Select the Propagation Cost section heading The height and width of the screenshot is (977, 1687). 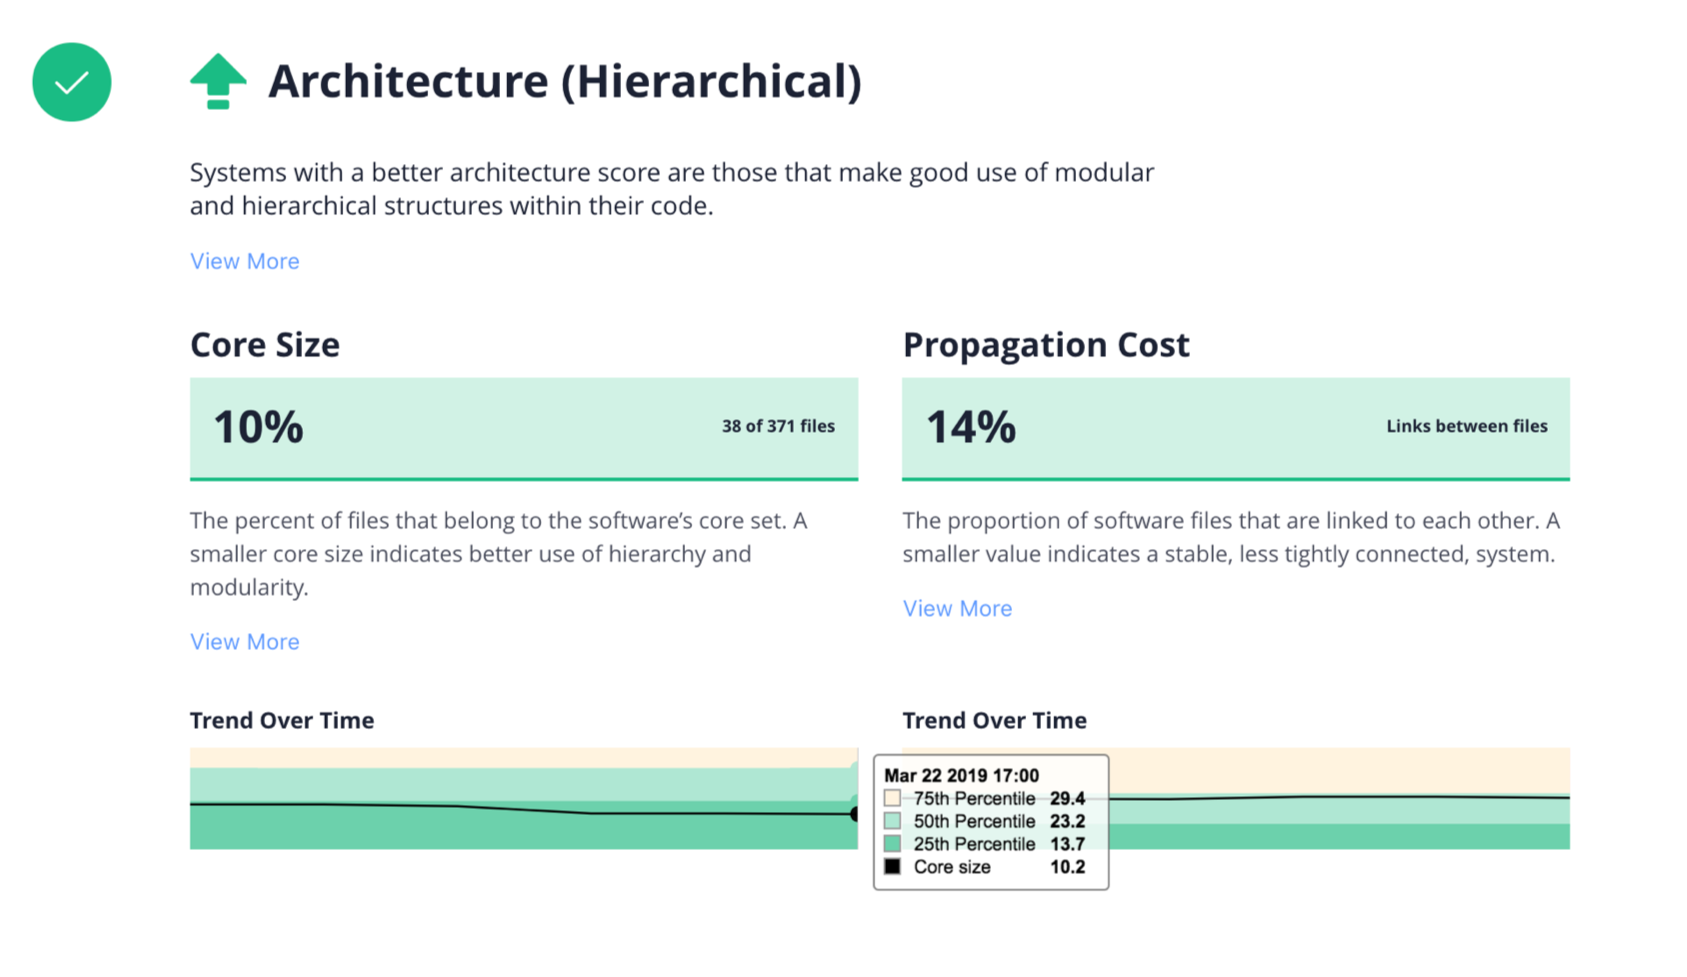point(1046,344)
